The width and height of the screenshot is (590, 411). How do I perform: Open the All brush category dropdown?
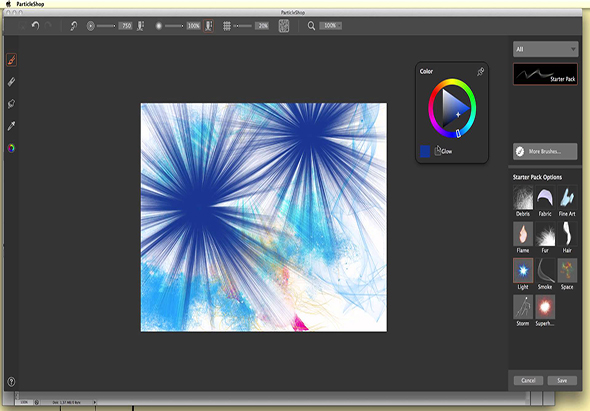click(x=545, y=49)
